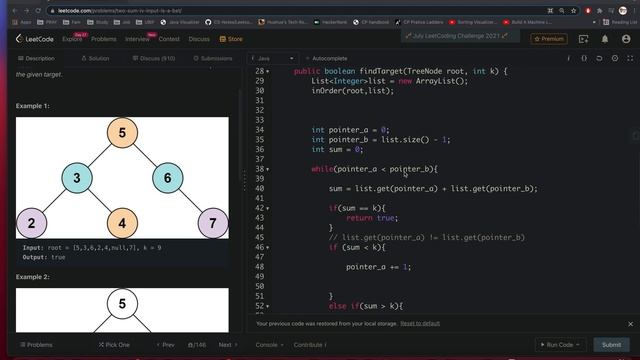Image resolution: width=640 pixels, height=360 pixels.
Task: Click line number 48 in the gutter
Action: click(x=260, y=267)
